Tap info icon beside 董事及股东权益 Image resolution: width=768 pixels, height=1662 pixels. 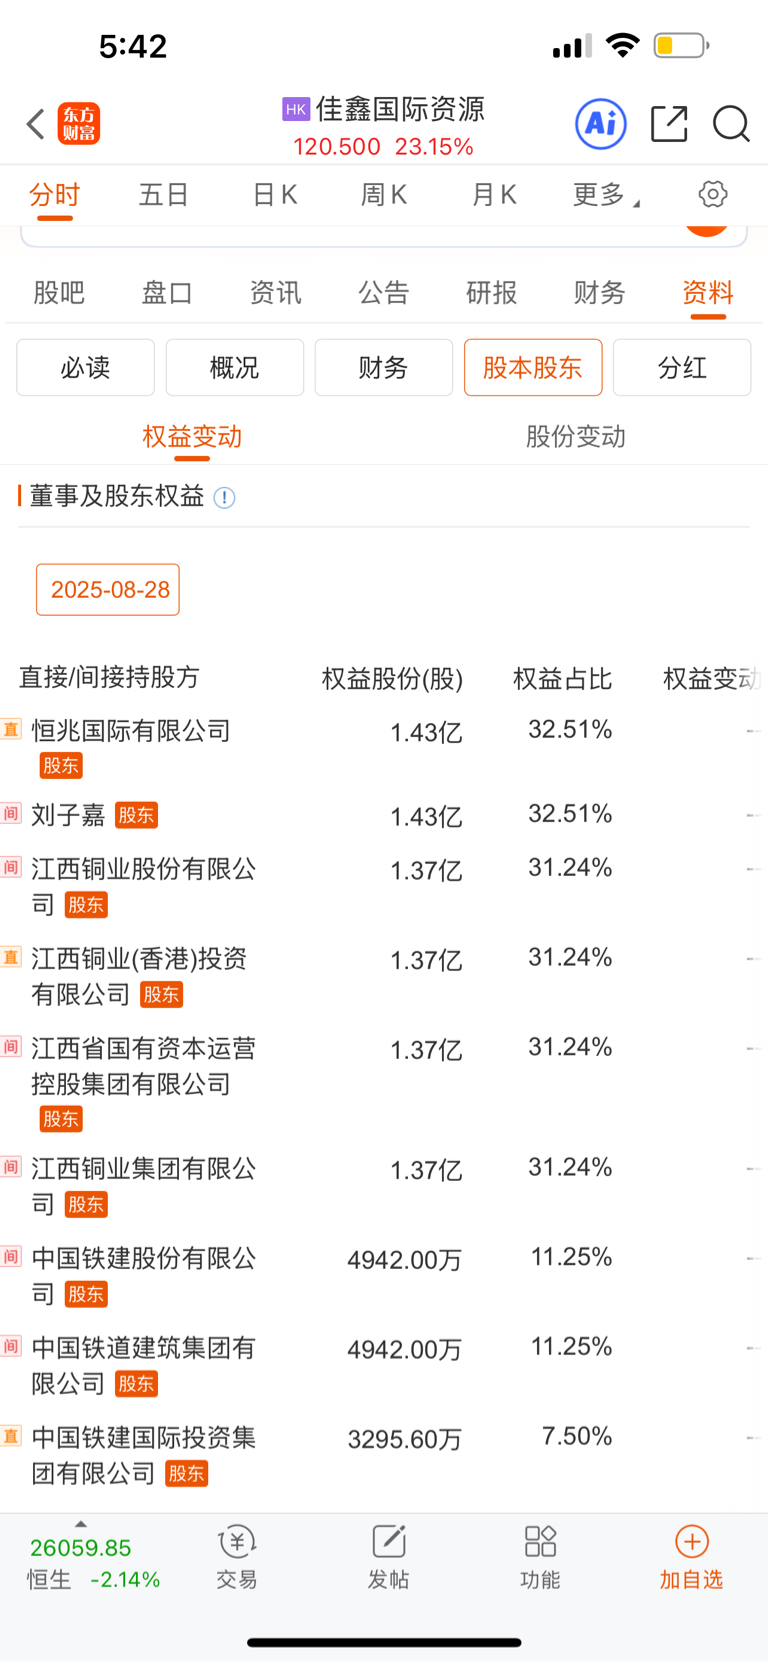pyautogui.click(x=225, y=498)
